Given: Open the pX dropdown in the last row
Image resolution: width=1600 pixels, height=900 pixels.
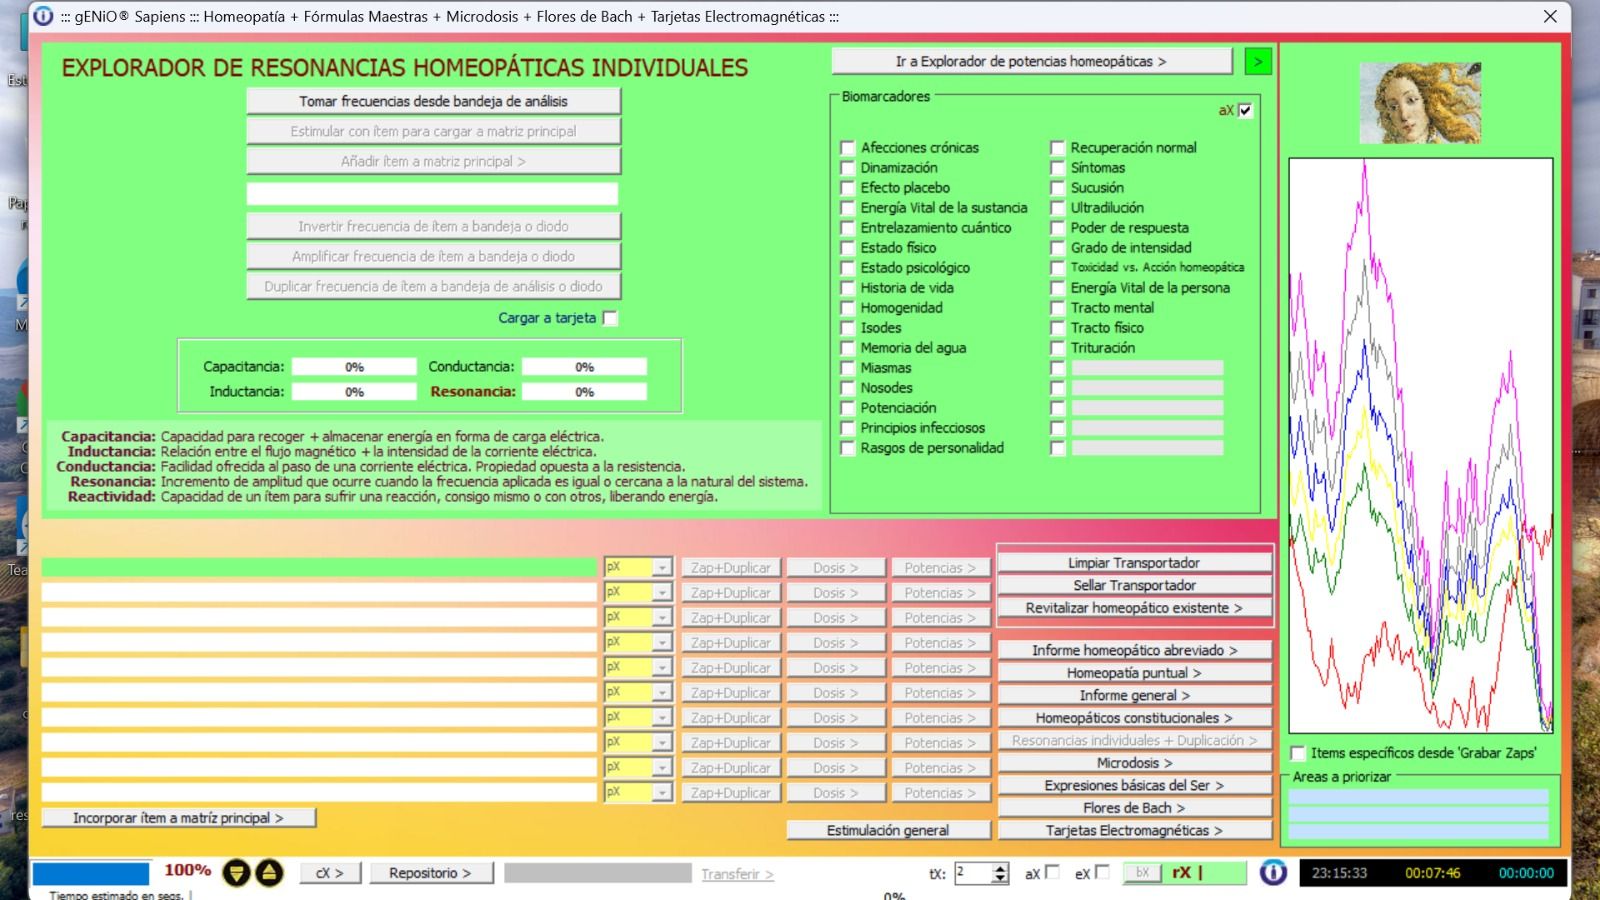Looking at the screenshot, I should click(x=661, y=793).
